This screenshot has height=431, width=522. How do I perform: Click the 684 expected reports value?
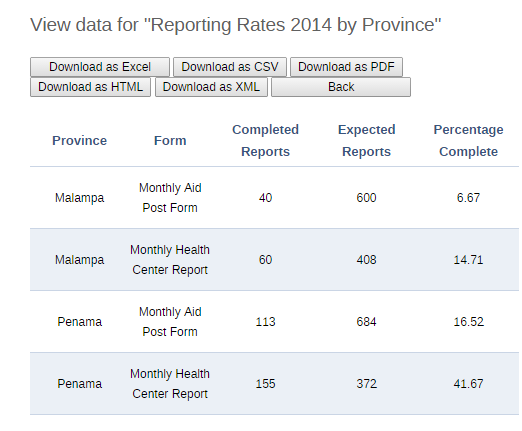pos(366,322)
